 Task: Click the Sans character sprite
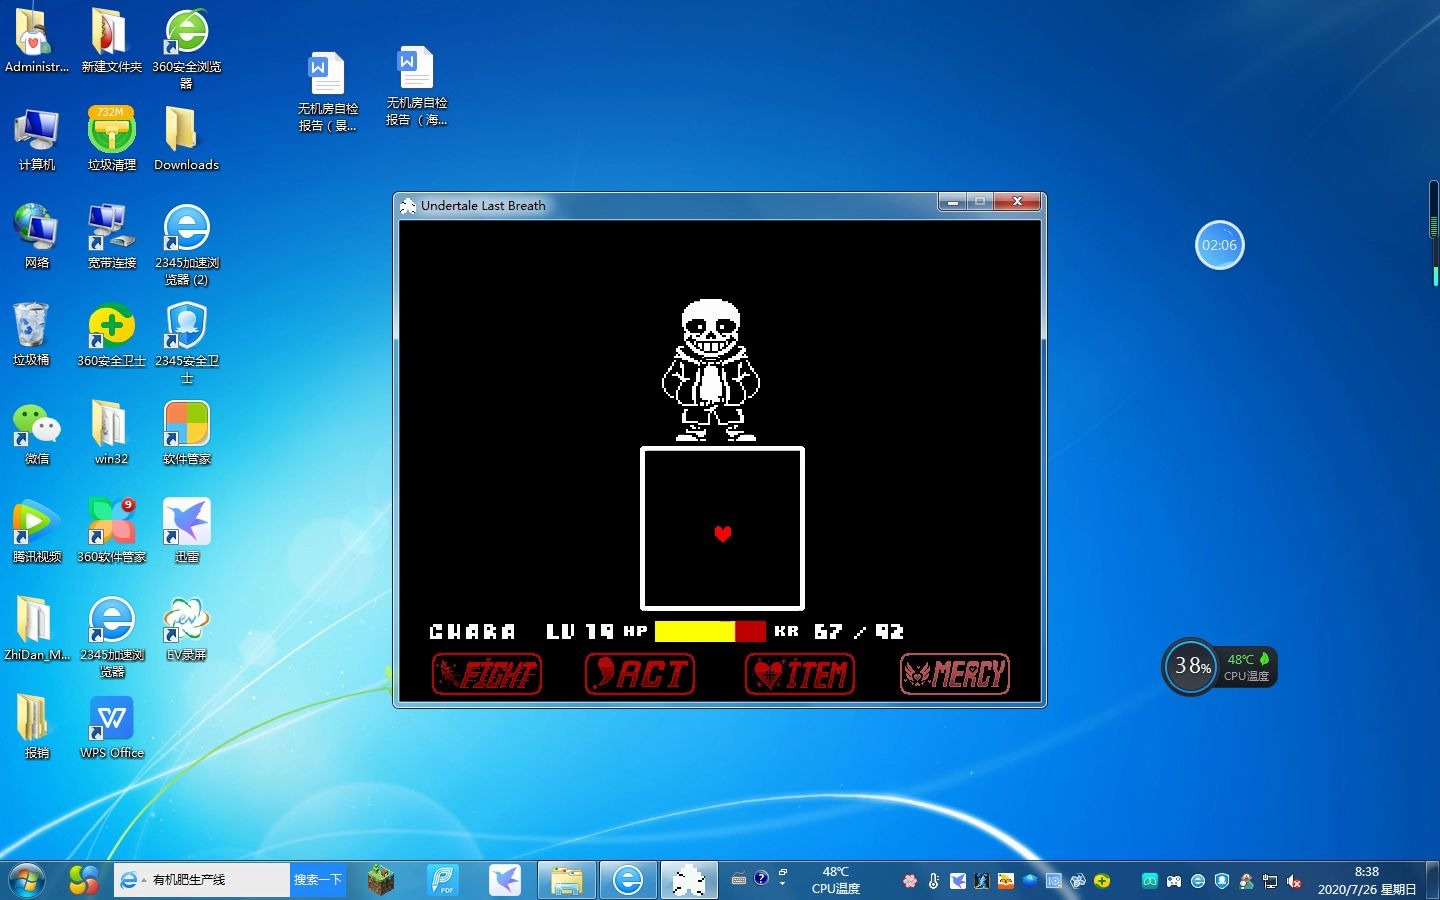tap(711, 370)
